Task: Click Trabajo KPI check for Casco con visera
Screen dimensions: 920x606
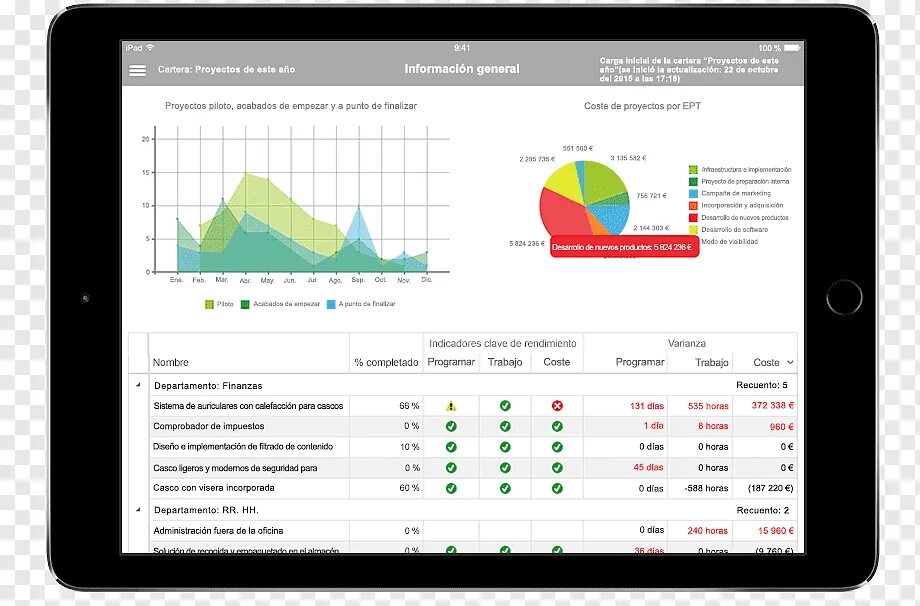Action: coord(505,488)
